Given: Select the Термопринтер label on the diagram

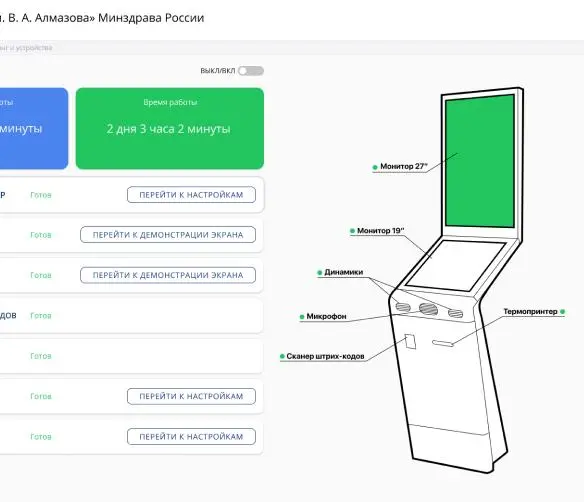Looking at the screenshot, I should [x=530, y=311].
